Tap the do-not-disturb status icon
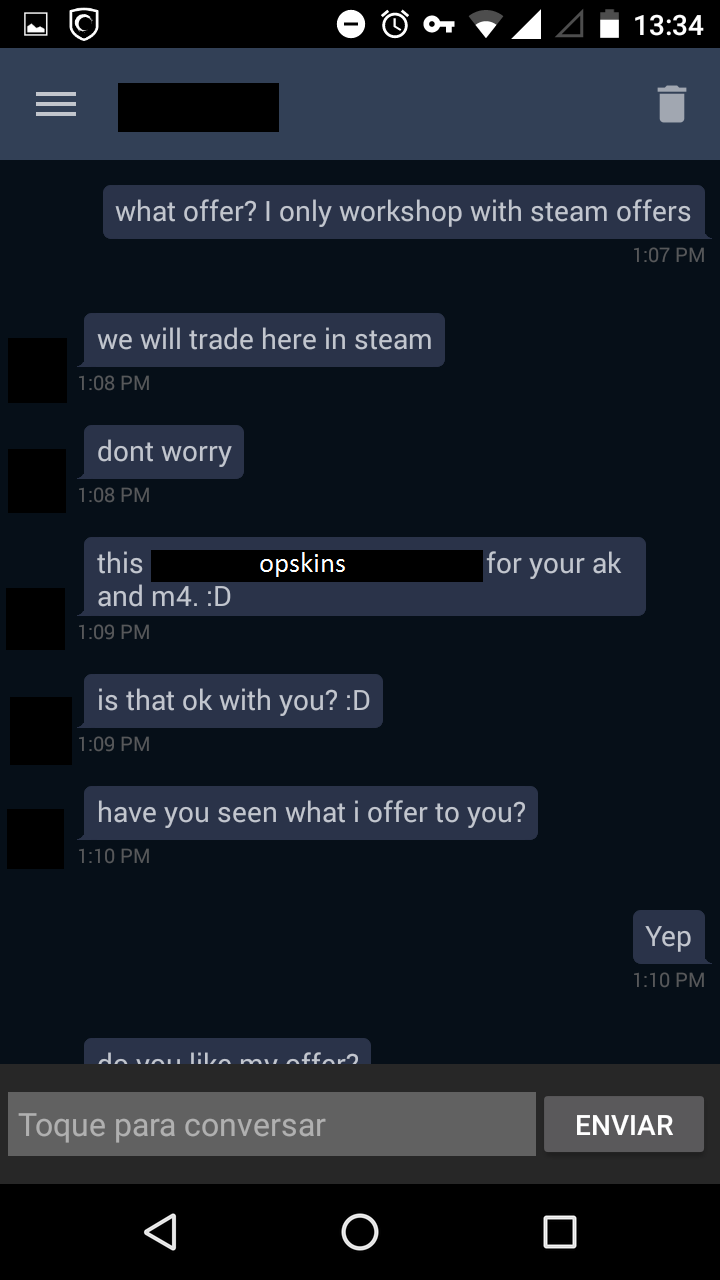The height and width of the screenshot is (1280, 720). 351,24
